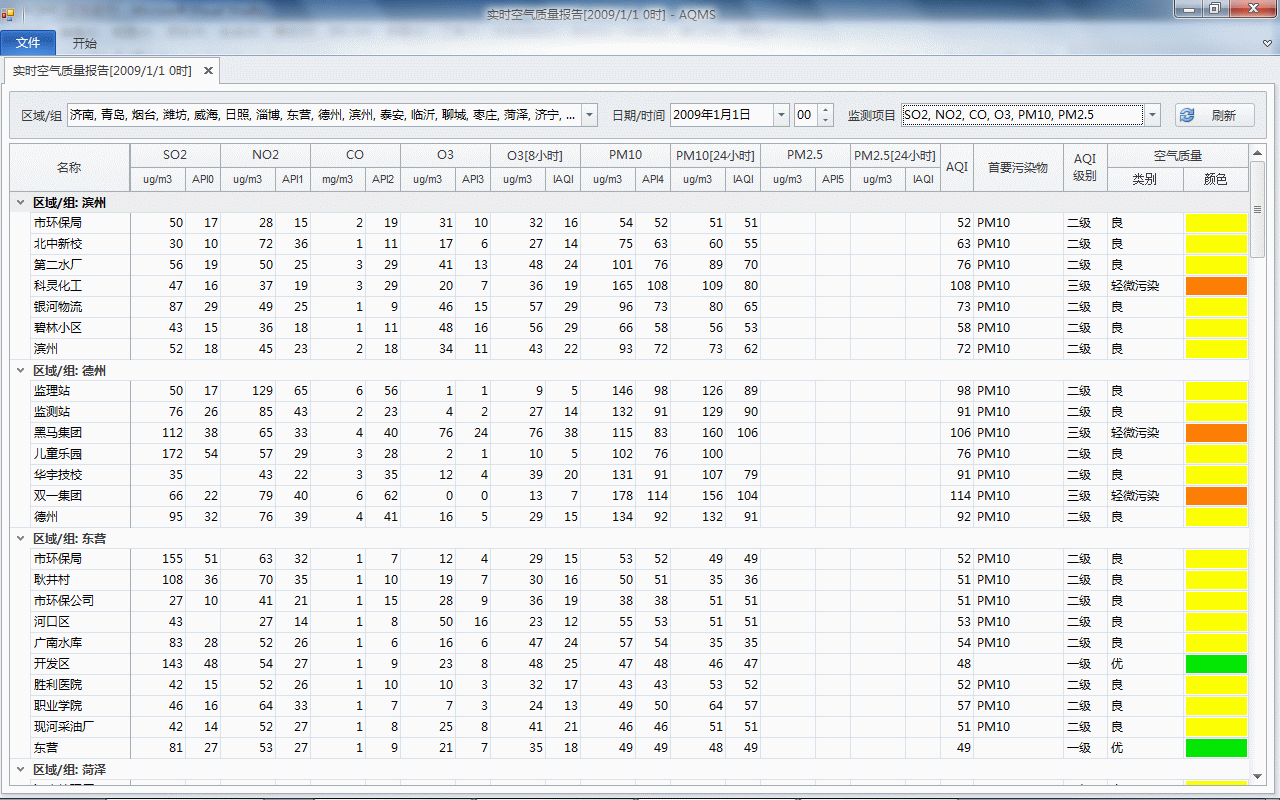This screenshot has height=800, width=1280.
Task: Select the 华宇技校 station name
Action: coord(58,475)
